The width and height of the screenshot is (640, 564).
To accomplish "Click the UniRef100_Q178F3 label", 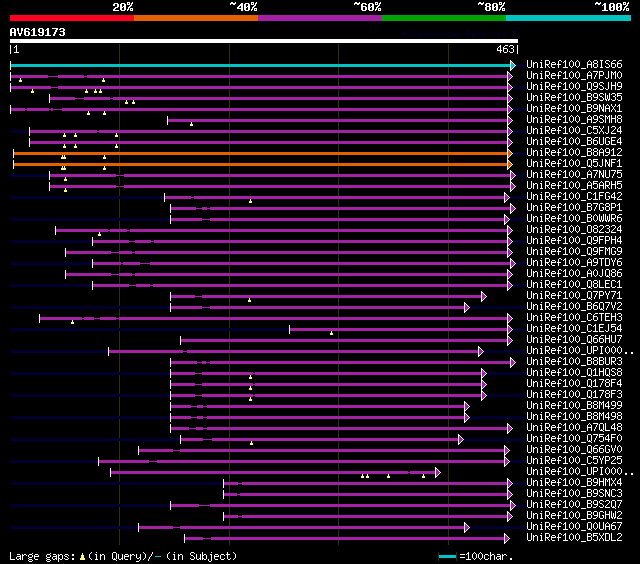I will 574,395.
